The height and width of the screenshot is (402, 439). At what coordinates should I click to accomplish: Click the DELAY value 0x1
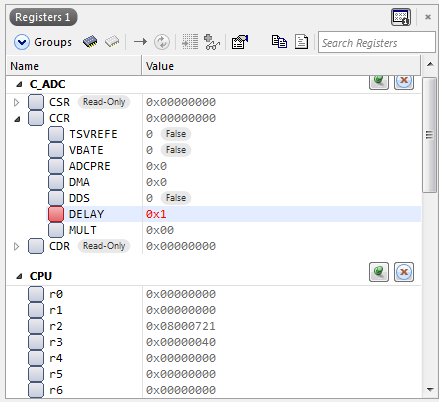coord(156,214)
